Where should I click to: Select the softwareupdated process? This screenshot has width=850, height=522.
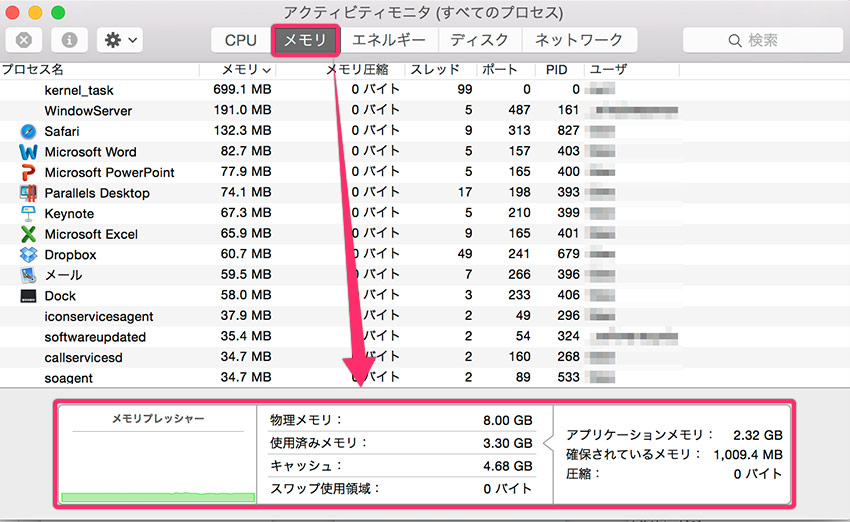pos(95,337)
